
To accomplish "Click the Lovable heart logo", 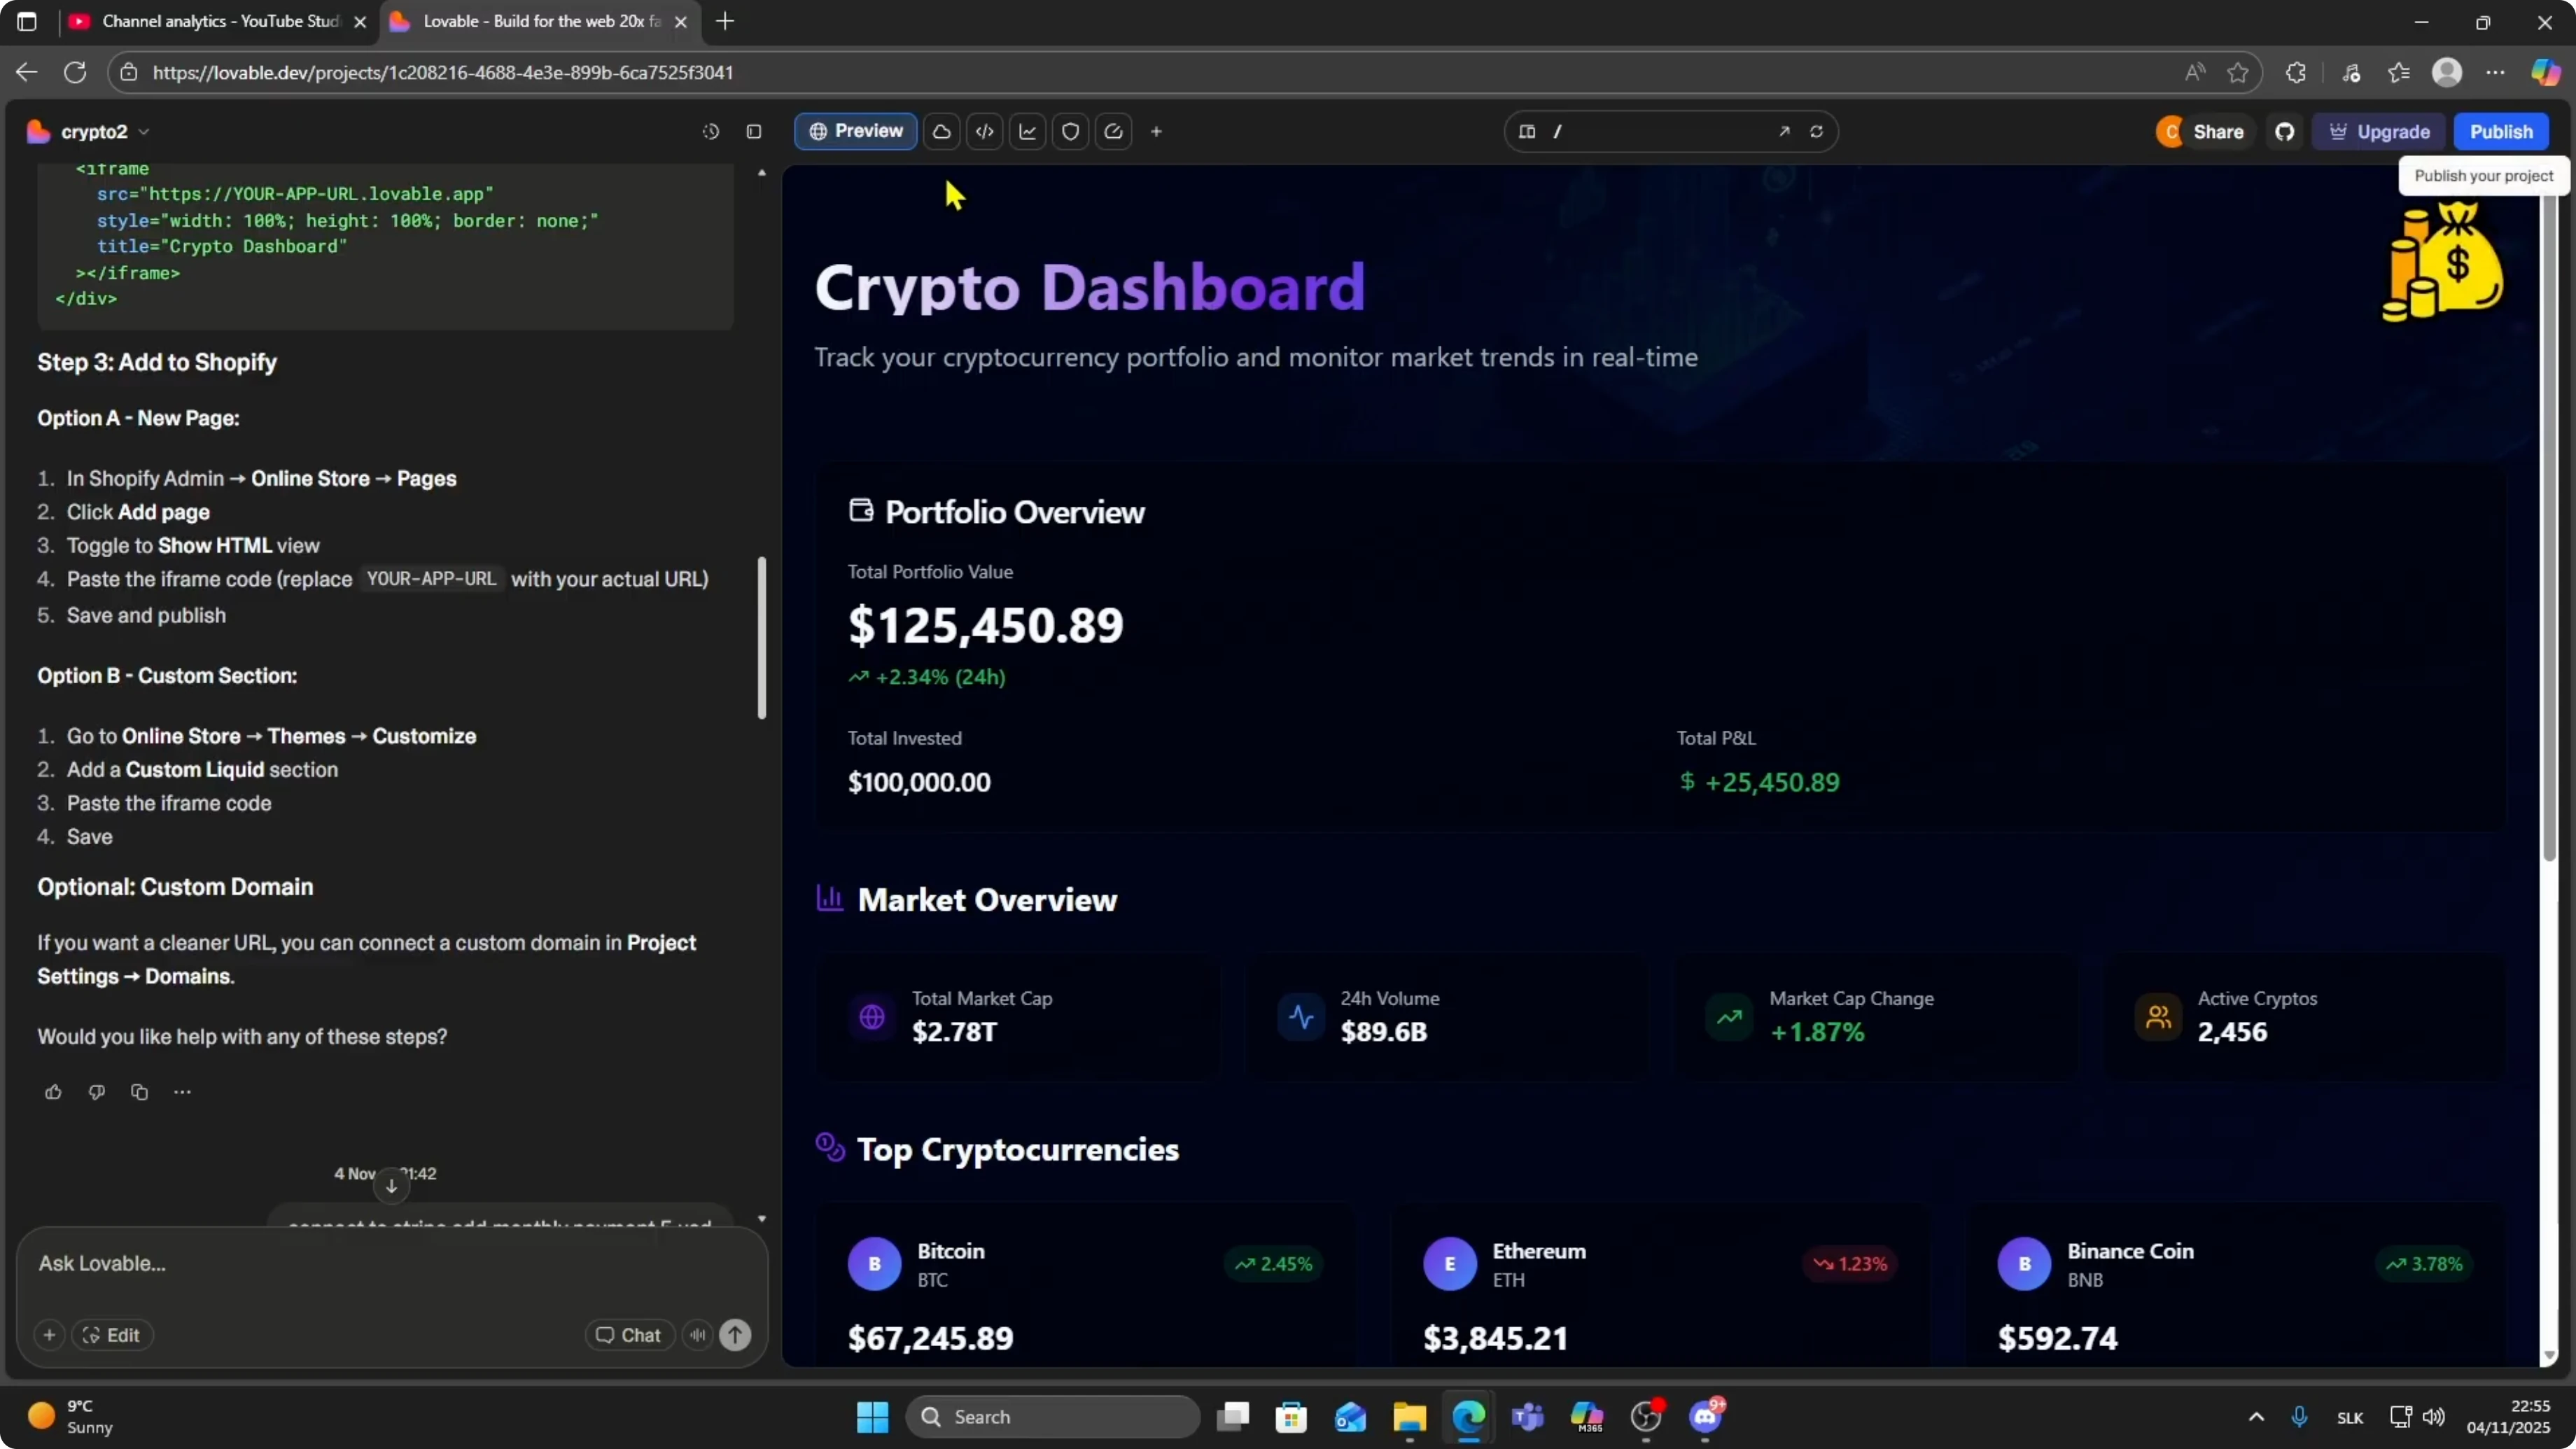I will [x=39, y=132].
